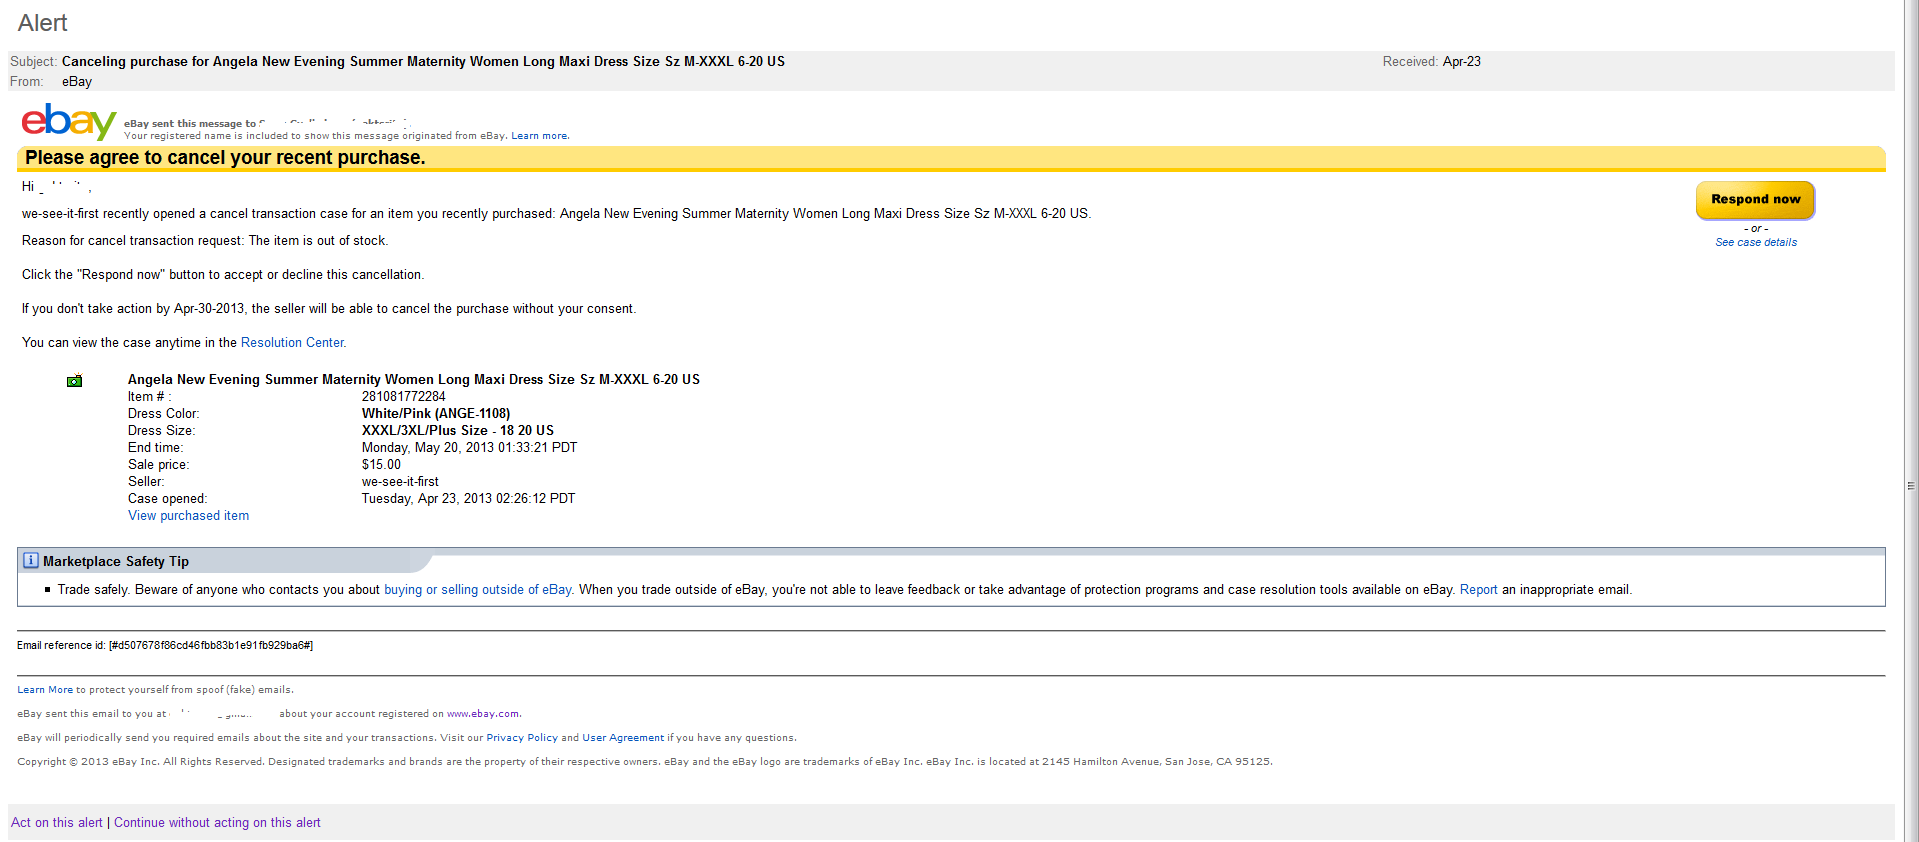Click Learn more next to the eBay logo

pyautogui.click(x=539, y=136)
